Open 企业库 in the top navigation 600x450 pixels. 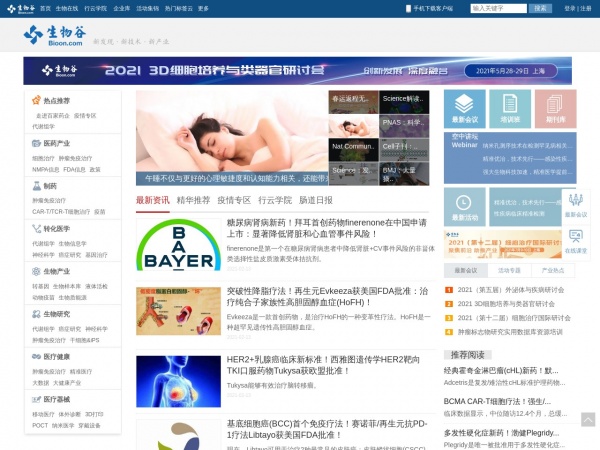(122, 8)
